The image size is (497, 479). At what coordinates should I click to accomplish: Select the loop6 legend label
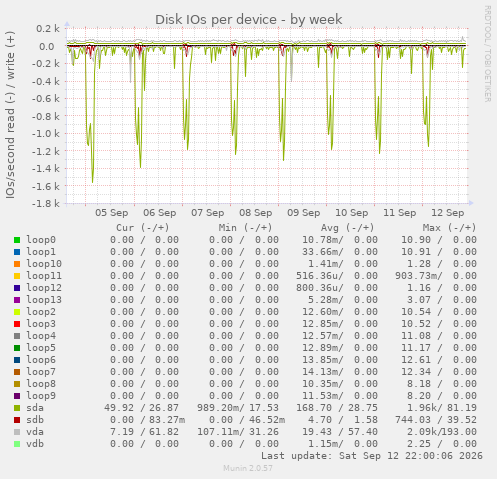(41, 360)
